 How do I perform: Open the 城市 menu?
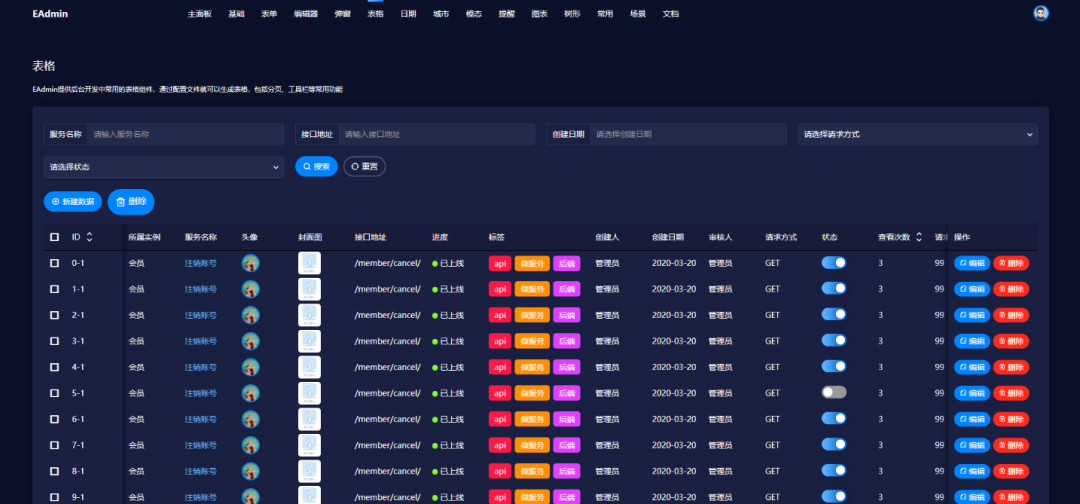click(441, 14)
